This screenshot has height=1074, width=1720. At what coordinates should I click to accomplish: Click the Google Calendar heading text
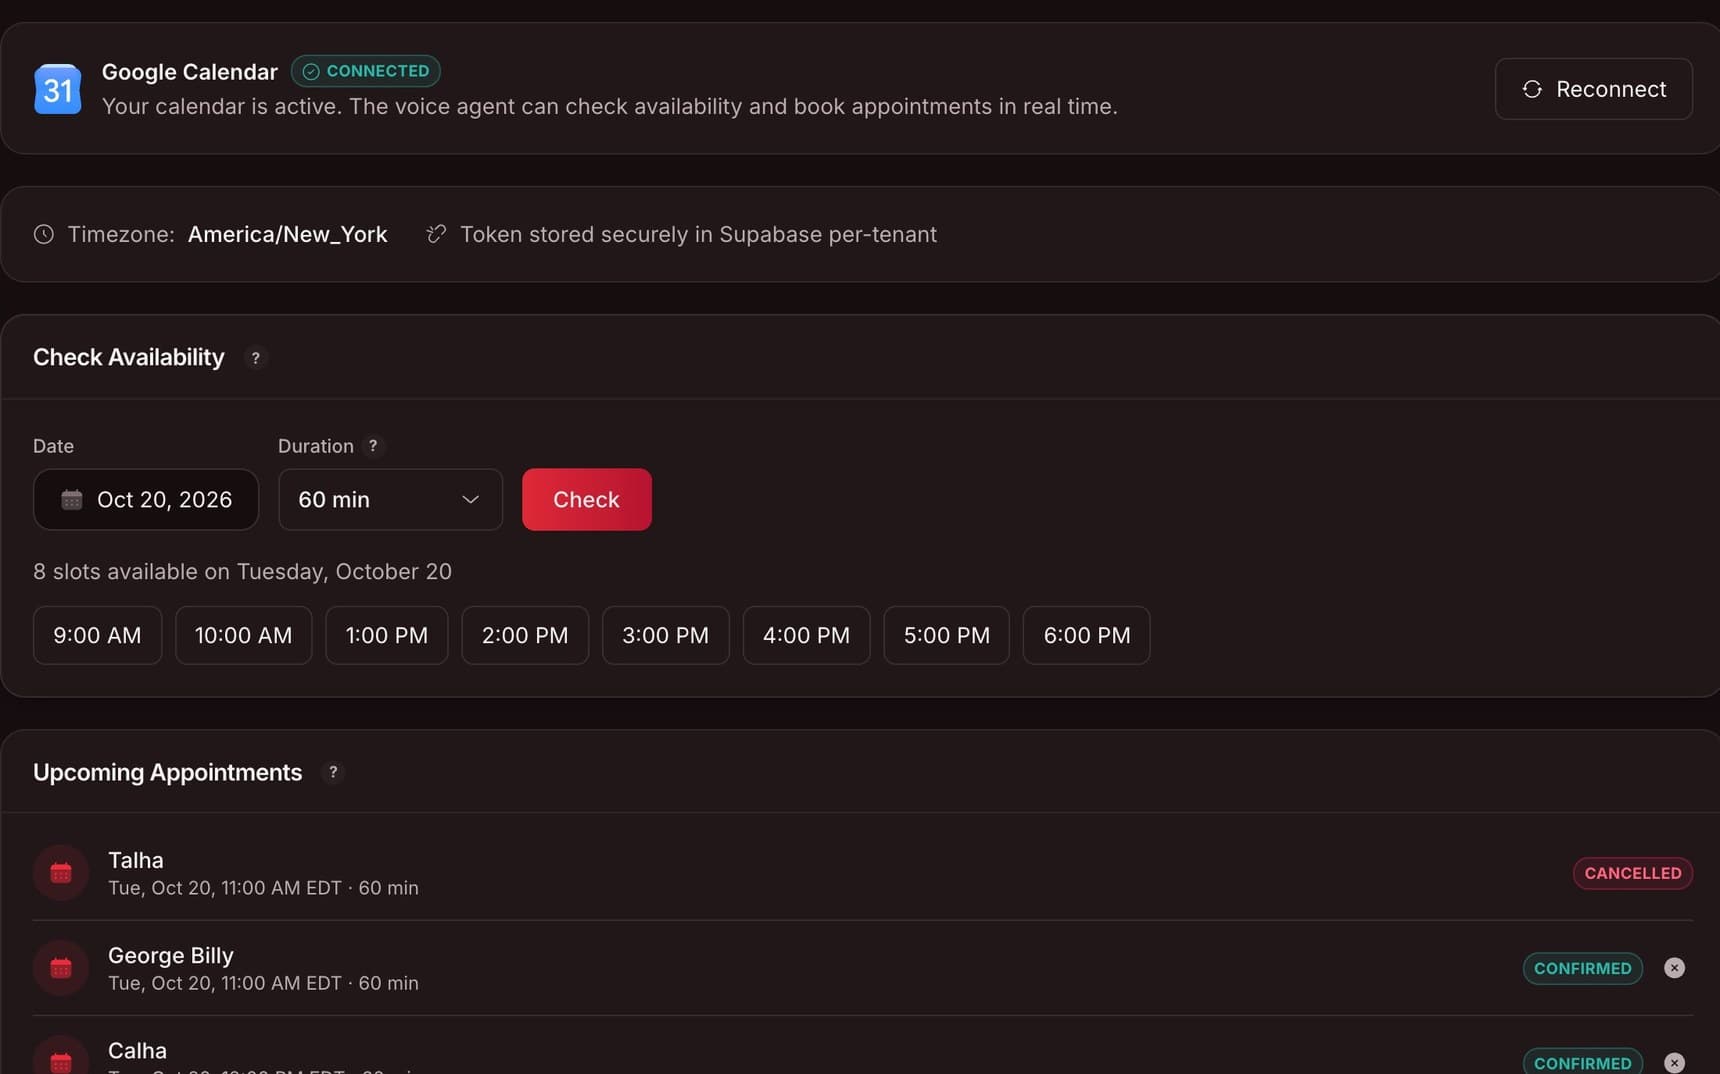[x=190, y=72]
